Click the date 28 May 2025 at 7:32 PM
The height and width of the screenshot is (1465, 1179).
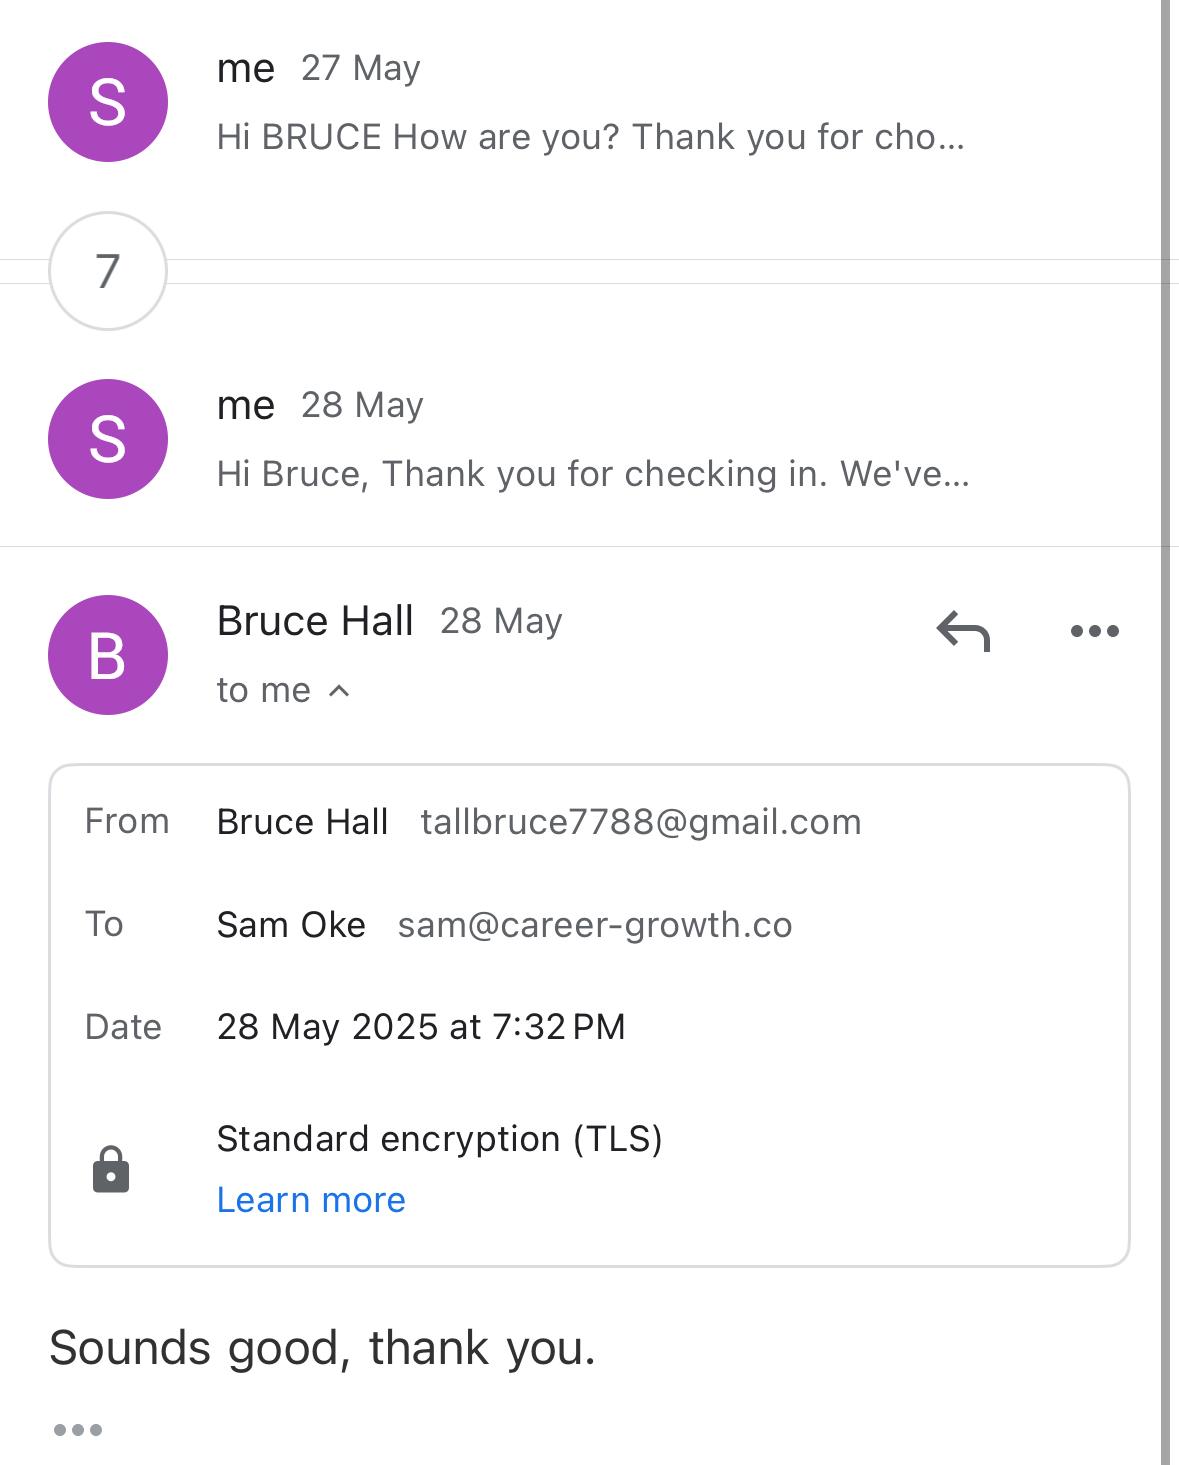421,1027
